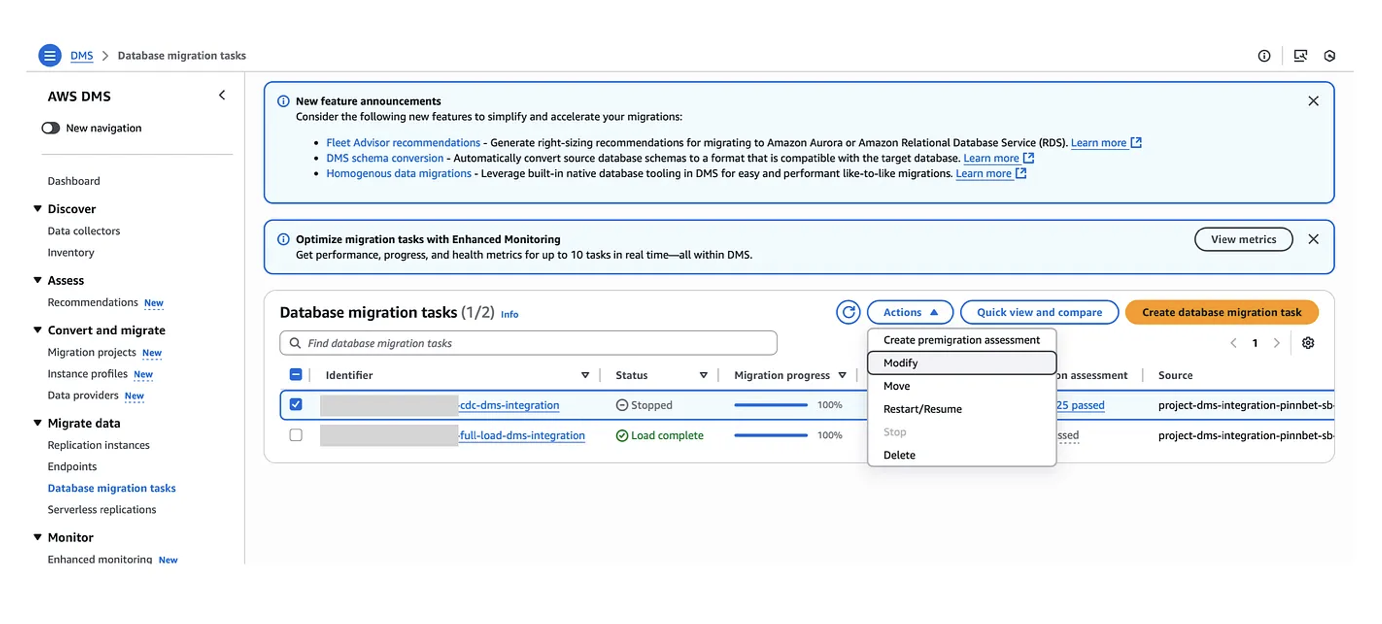Viewport: 1382px width, 624px height.
Task: Open the Status column filter dropdown
Action: coord(702,374)
